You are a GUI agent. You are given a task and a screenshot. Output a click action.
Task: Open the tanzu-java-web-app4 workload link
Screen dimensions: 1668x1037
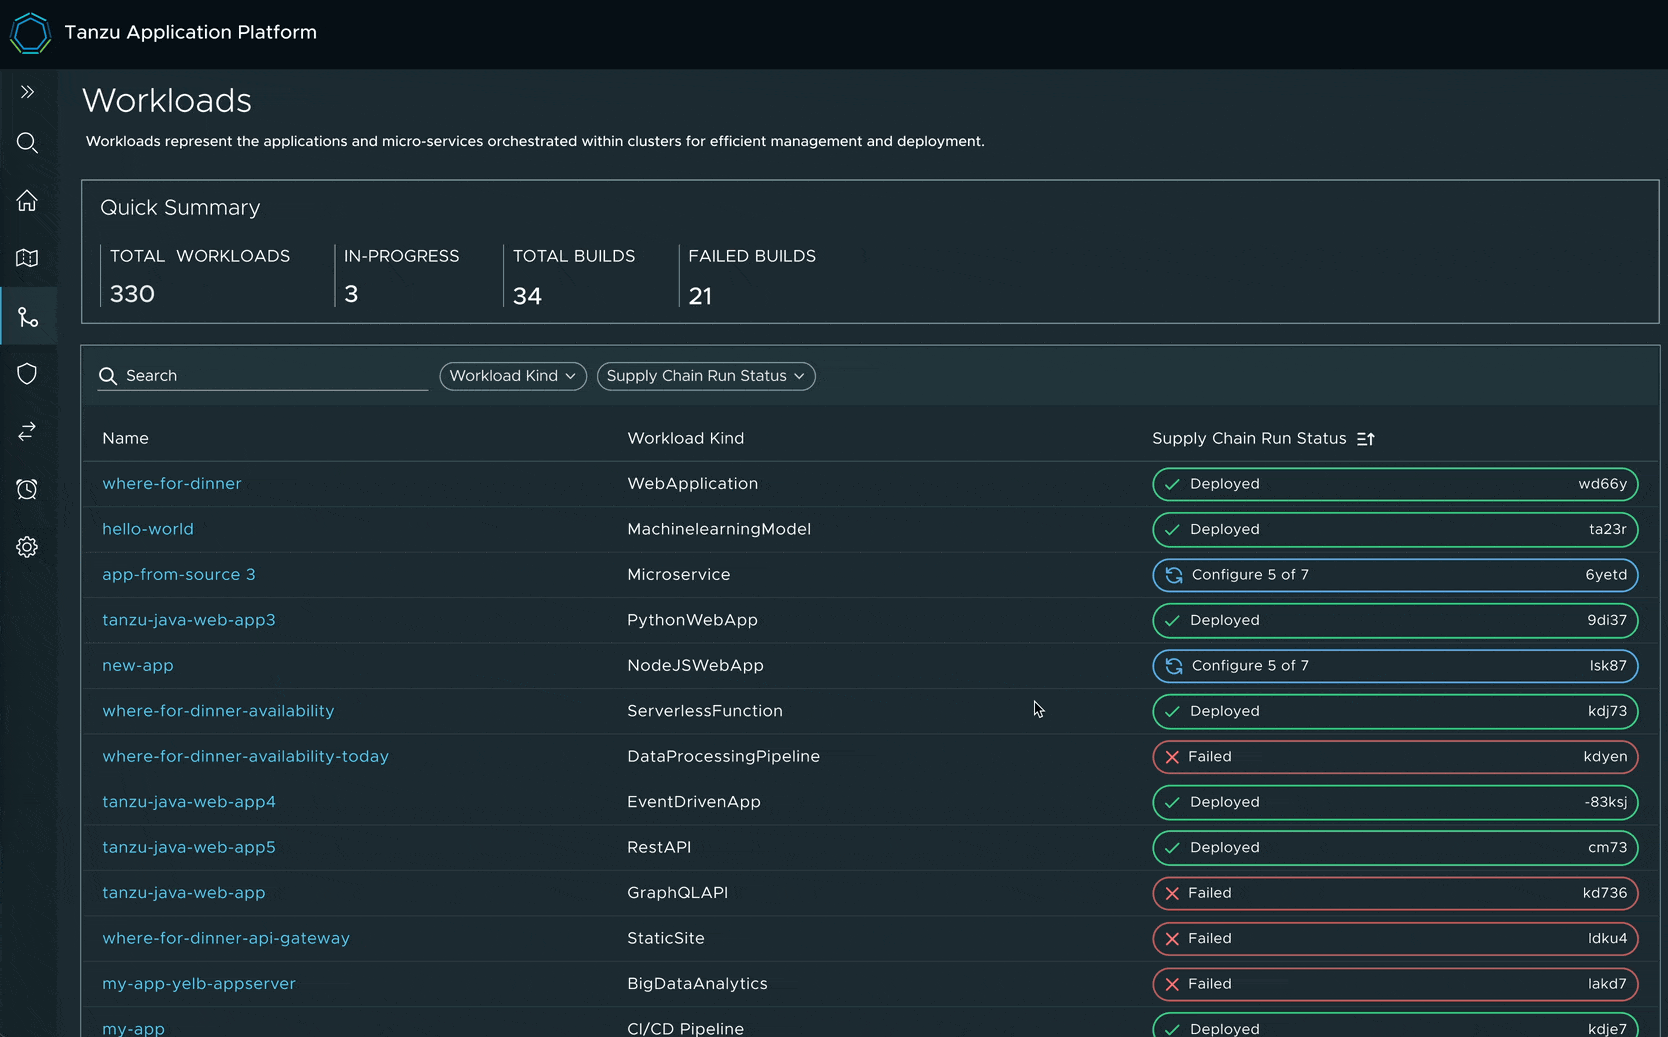pyautogui.click(x=189, y=802)
